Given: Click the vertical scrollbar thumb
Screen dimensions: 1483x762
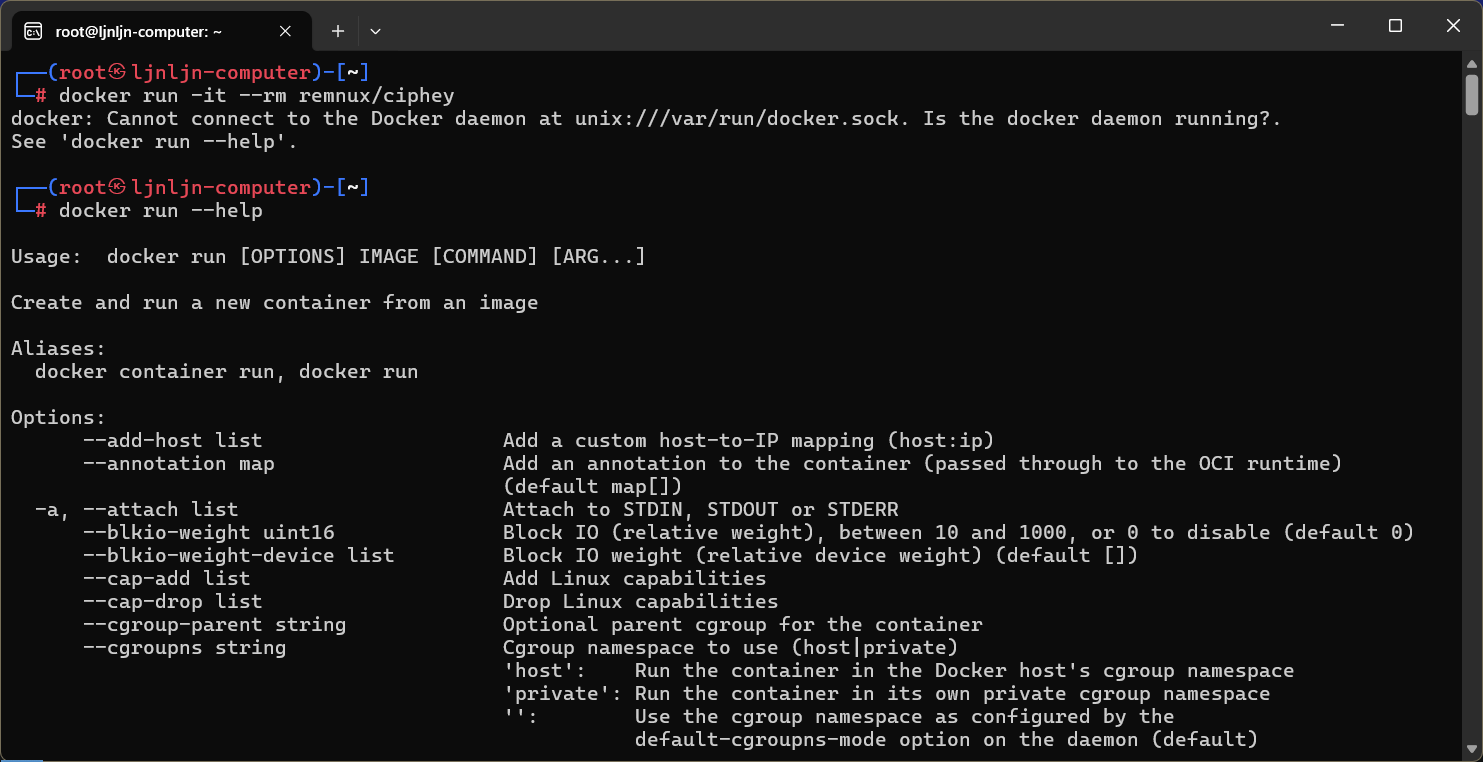Looking at the screenshot, I should tap(1471, 95).
